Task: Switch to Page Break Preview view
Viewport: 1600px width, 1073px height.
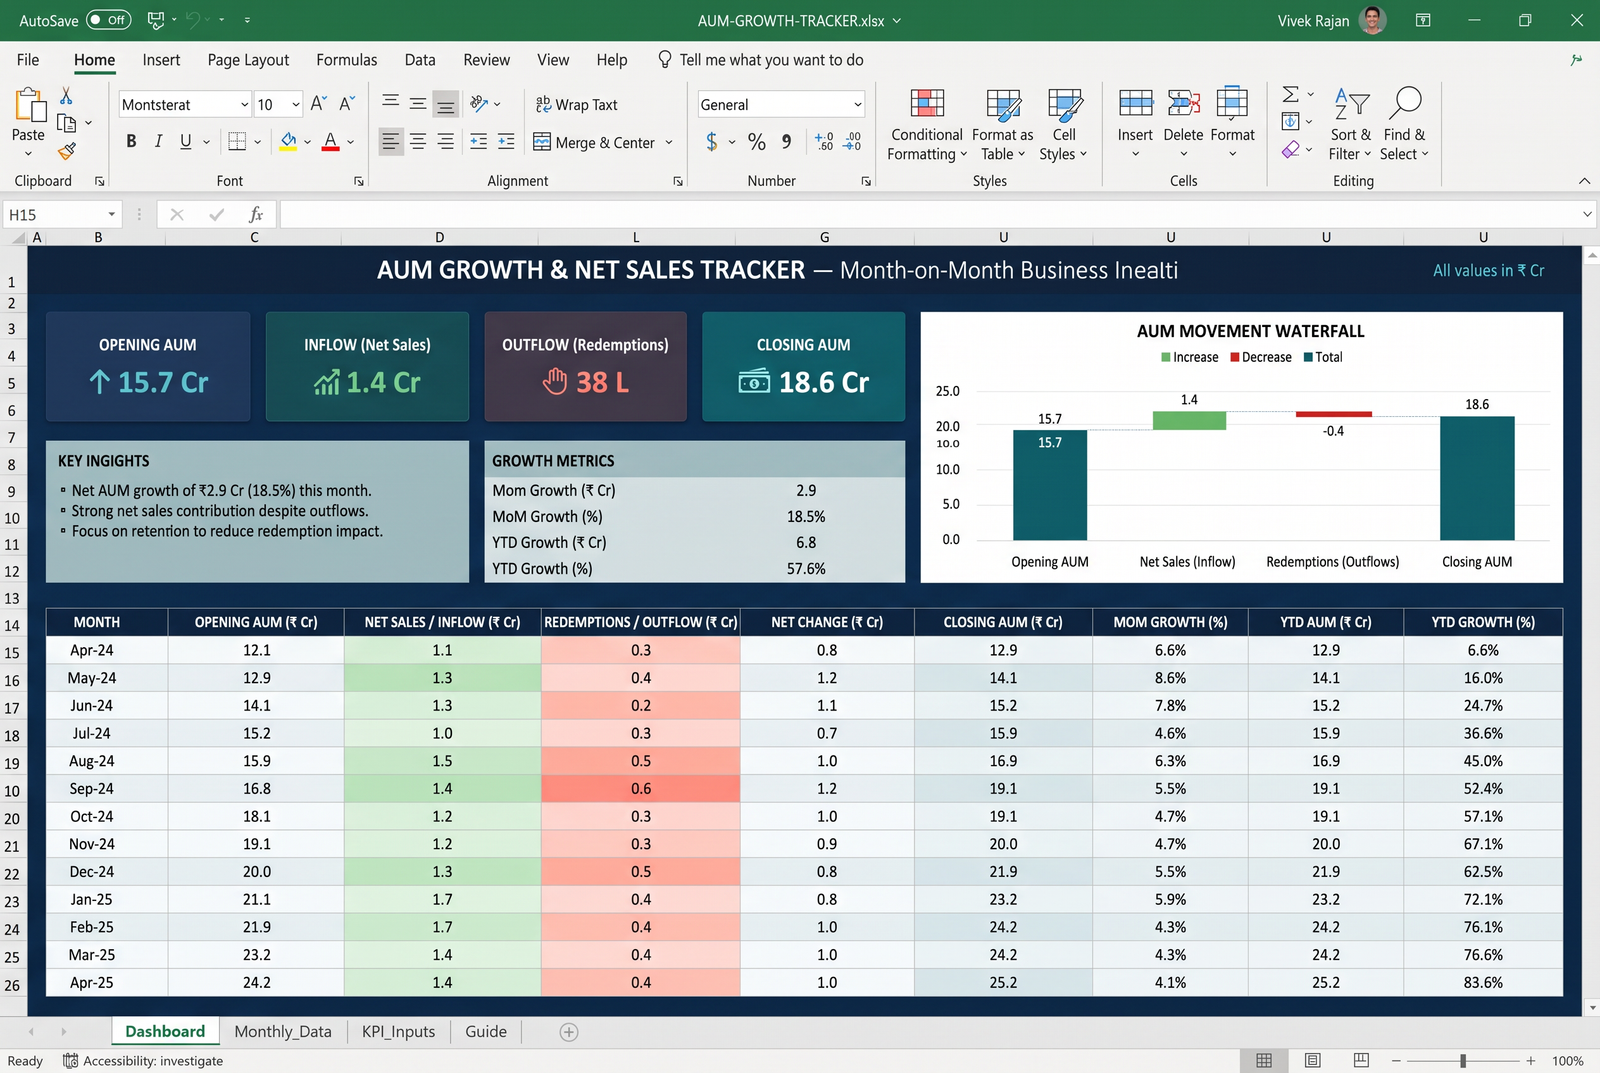Action: click(1361, 1060)
